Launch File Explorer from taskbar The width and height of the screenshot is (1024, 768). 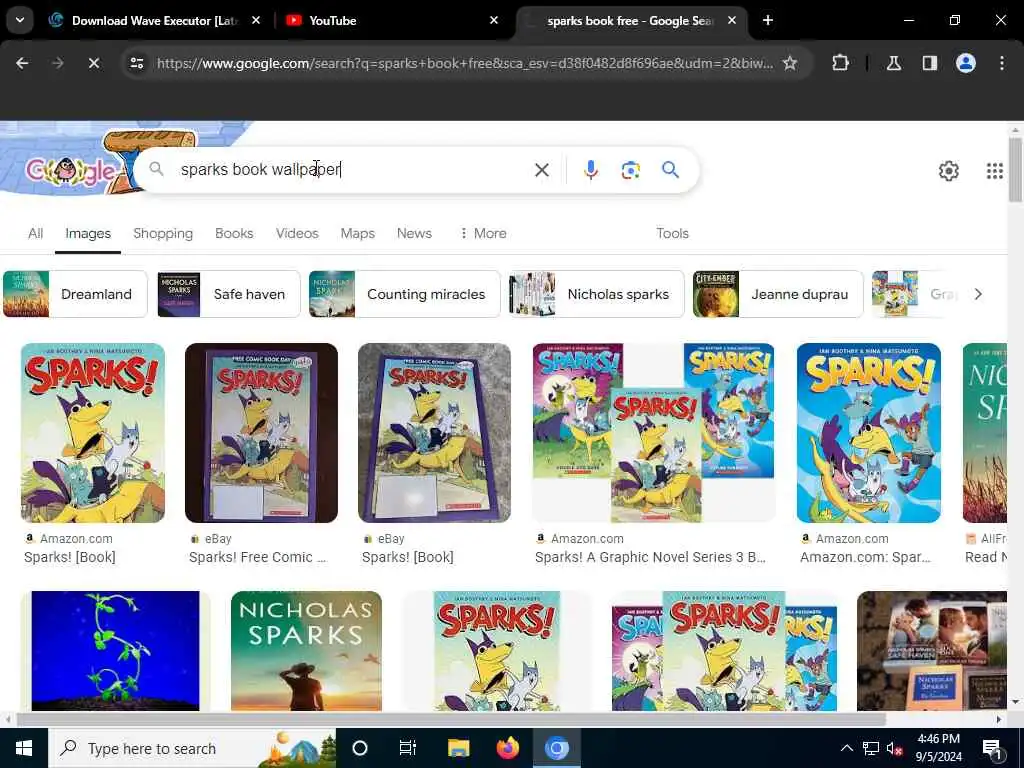tap(458, 748)
